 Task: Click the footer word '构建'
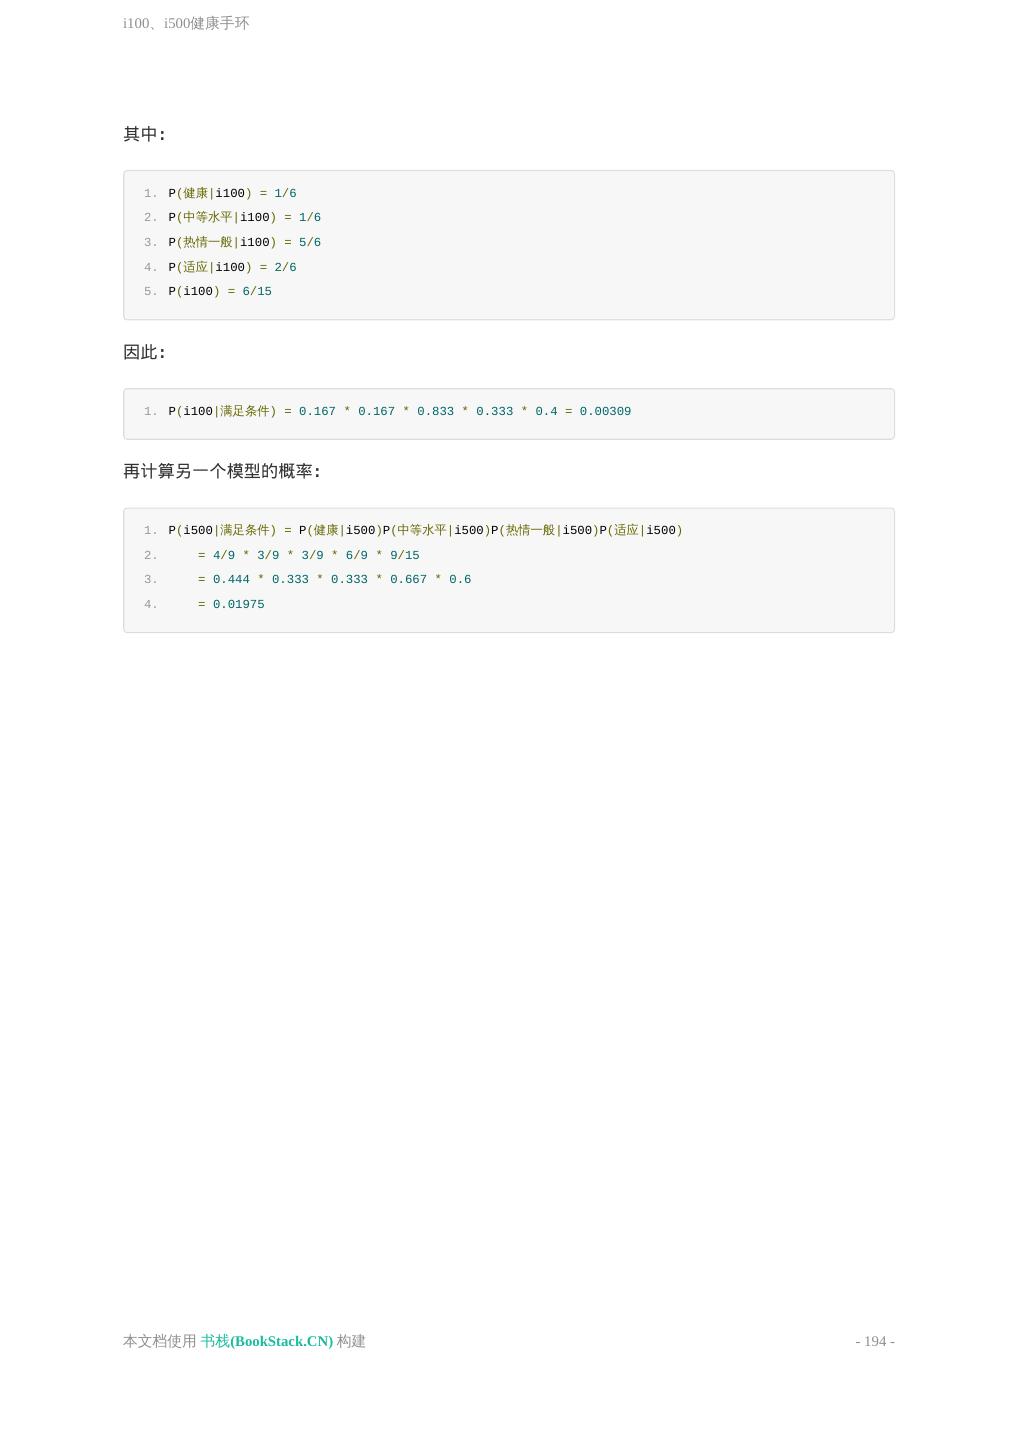[x=351, y=1341]
